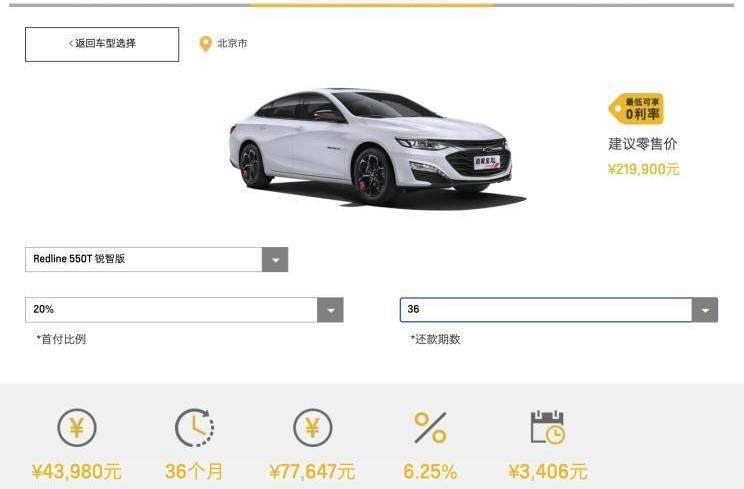Screen dimensions: 744x489
Task: Click the *首付比例 label
Action: click(x=61, y=339)
